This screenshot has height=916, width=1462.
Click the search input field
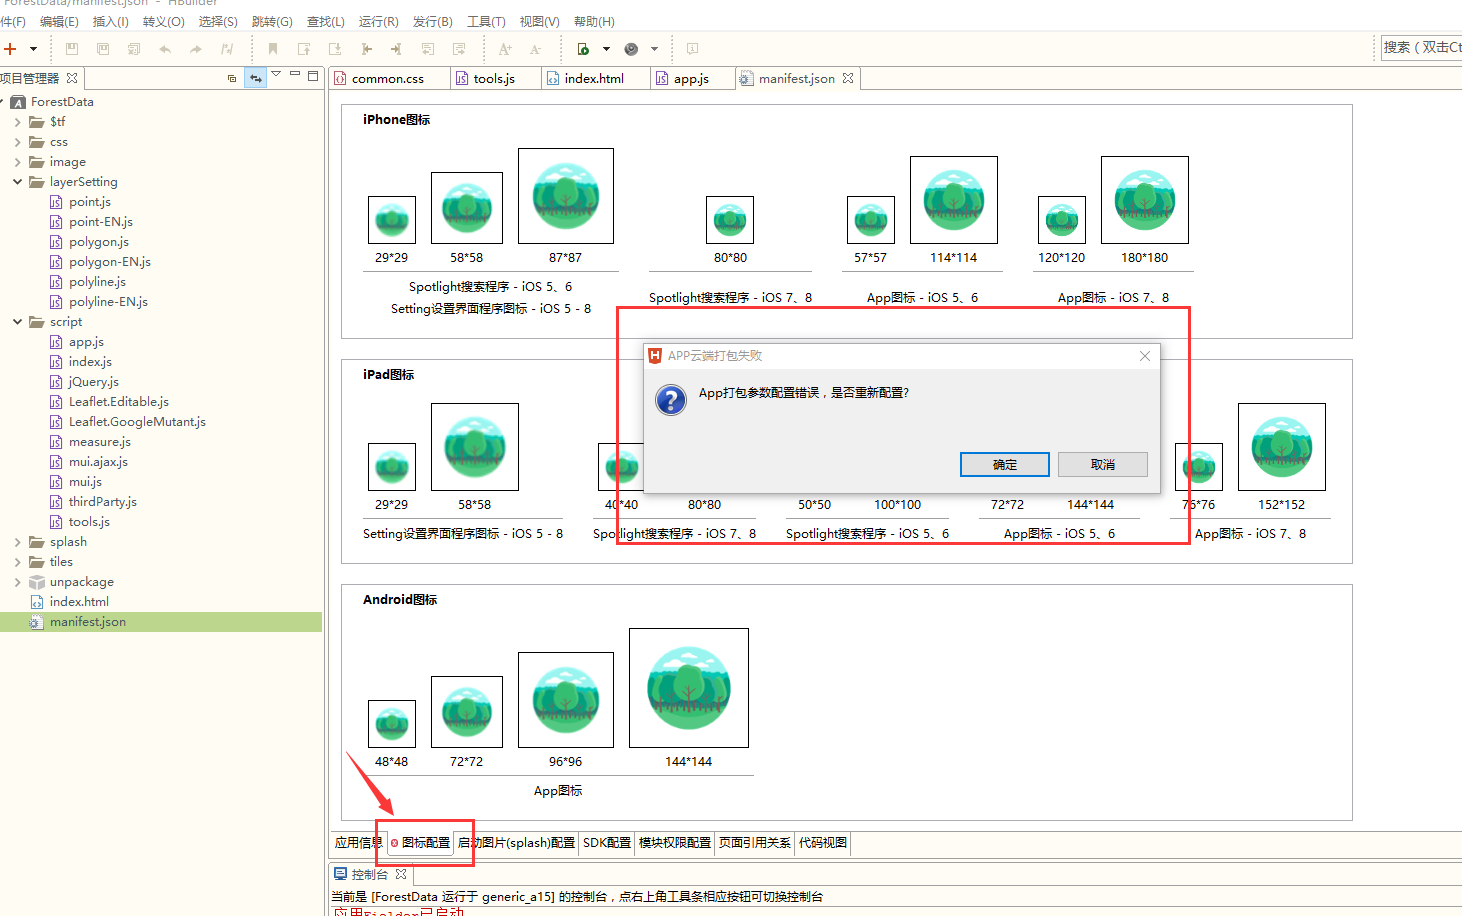(x=1421, y=47)
